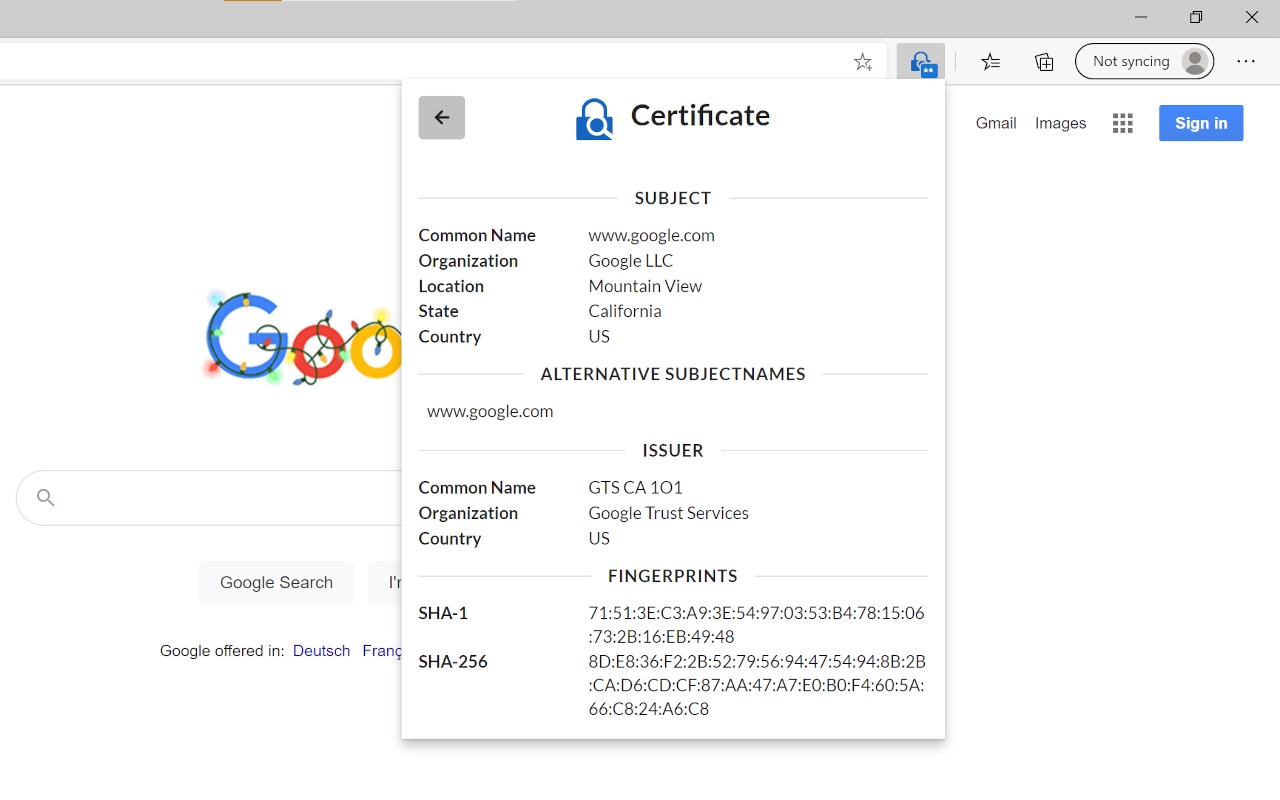Screen dimensions: 1280x800
Task: Open the Favorites list icon
Action: 991,62
